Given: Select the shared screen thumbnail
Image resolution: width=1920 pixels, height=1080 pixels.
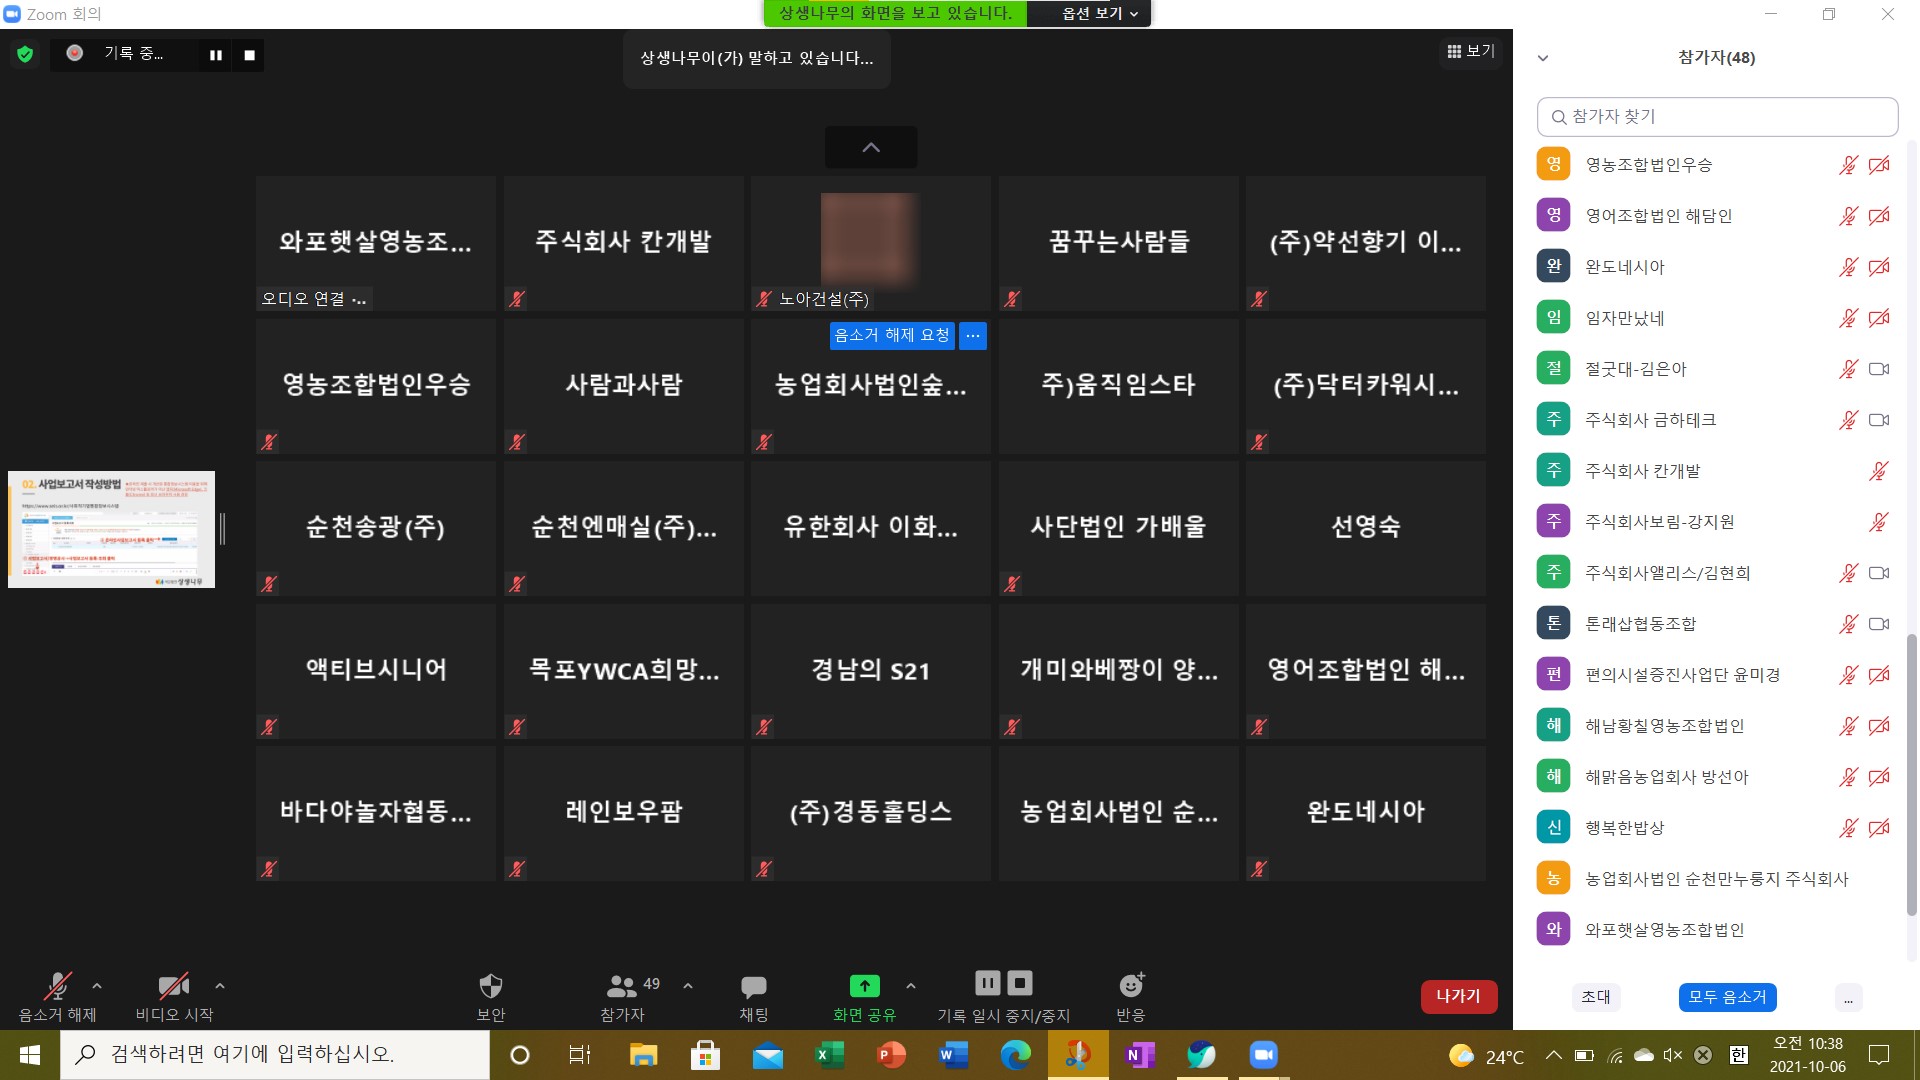Looking at the screenshot, I should (112, 529).
